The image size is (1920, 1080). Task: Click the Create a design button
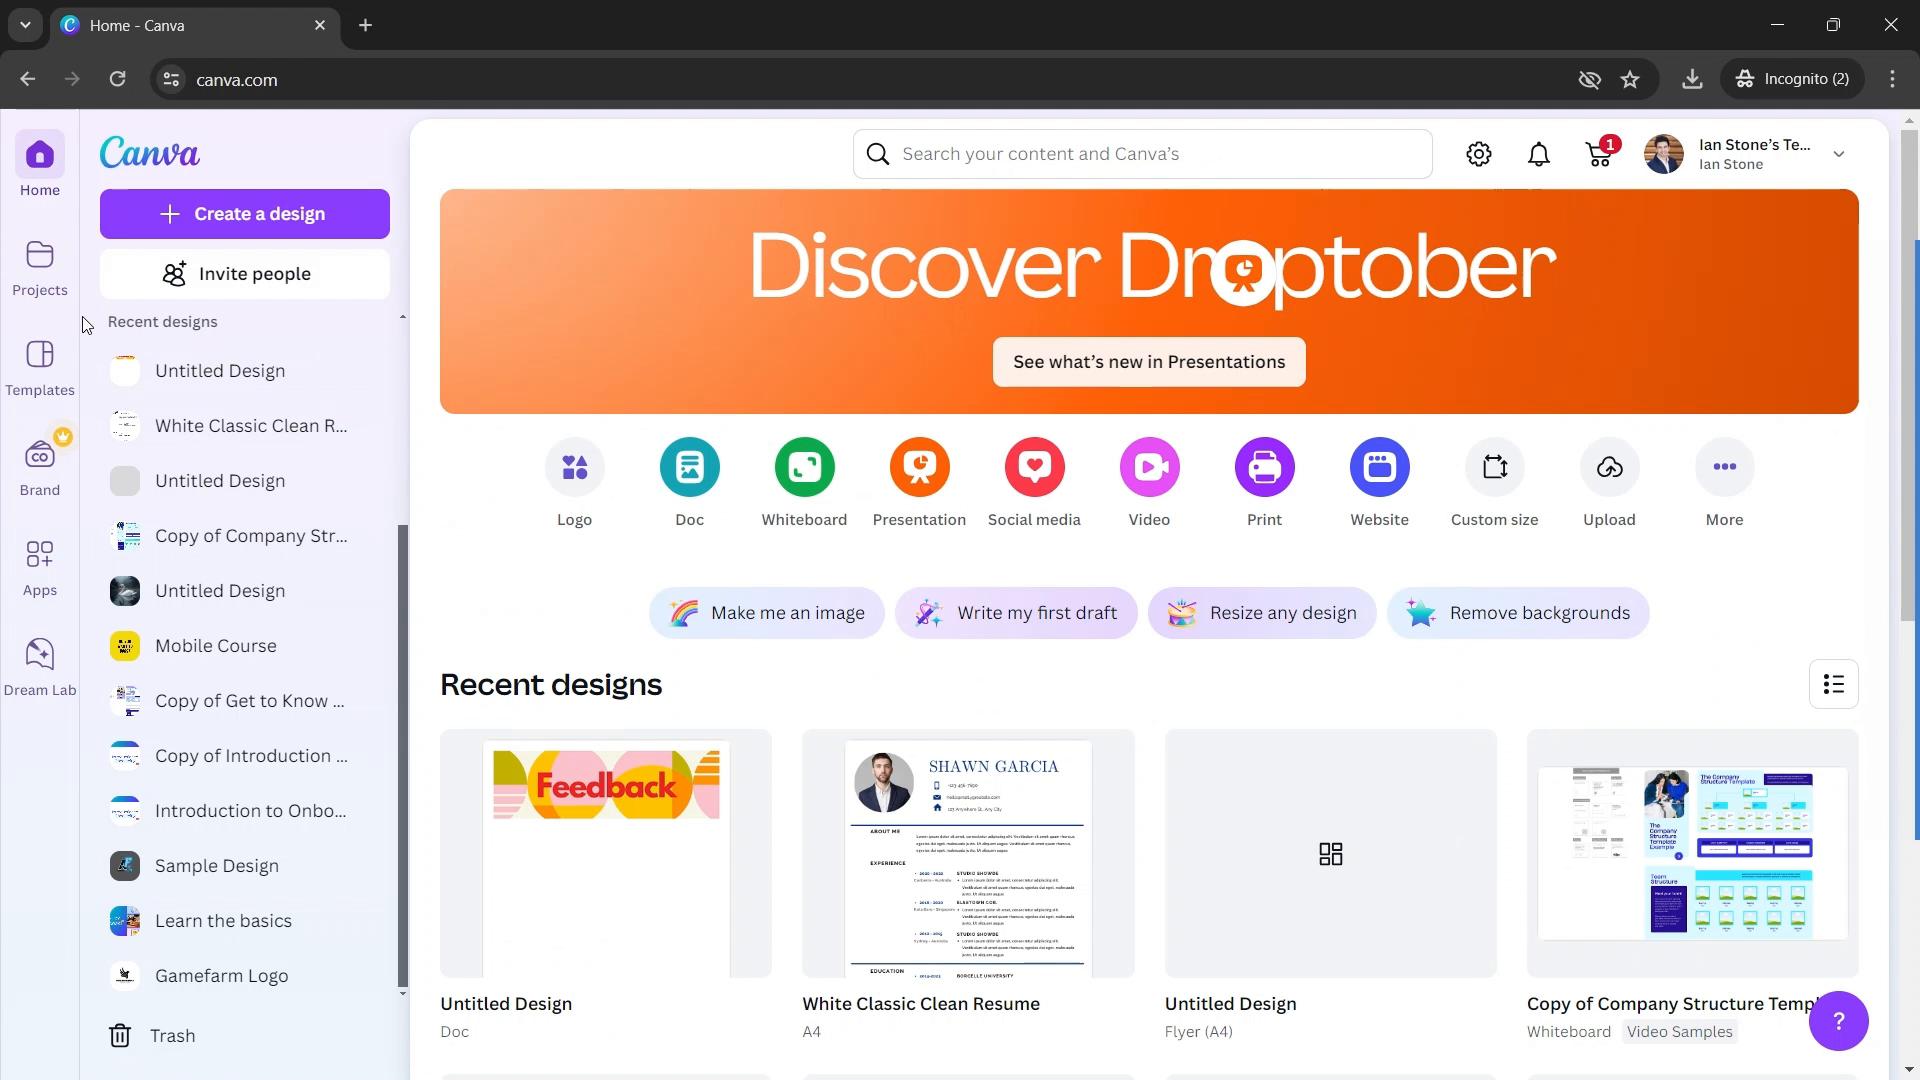tap(243, 214)
